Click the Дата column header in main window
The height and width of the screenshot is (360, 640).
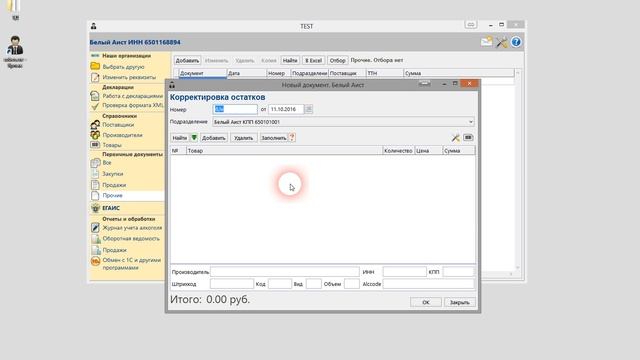[x=247, y=73]
